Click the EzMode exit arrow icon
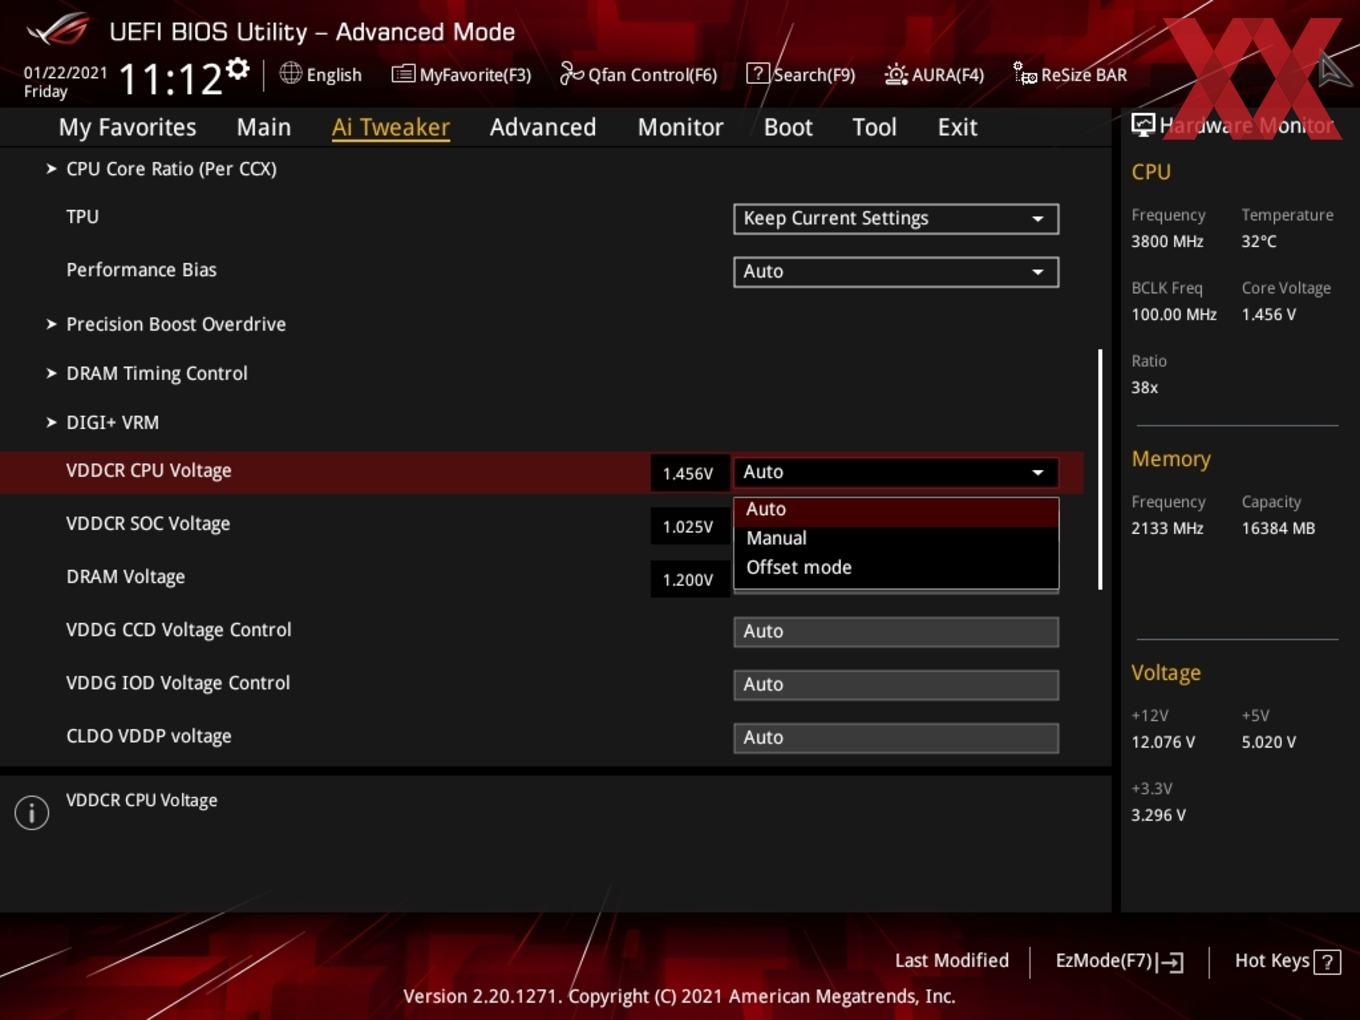Image resolution: width=1360 pixels, height=1020 pixels. [x=1170, y=962]
